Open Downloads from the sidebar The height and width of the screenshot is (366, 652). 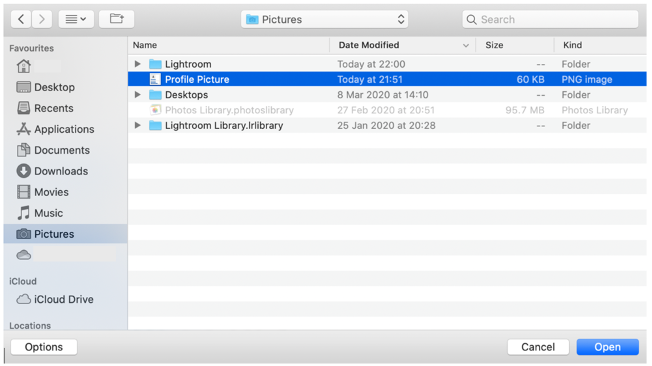52,171
